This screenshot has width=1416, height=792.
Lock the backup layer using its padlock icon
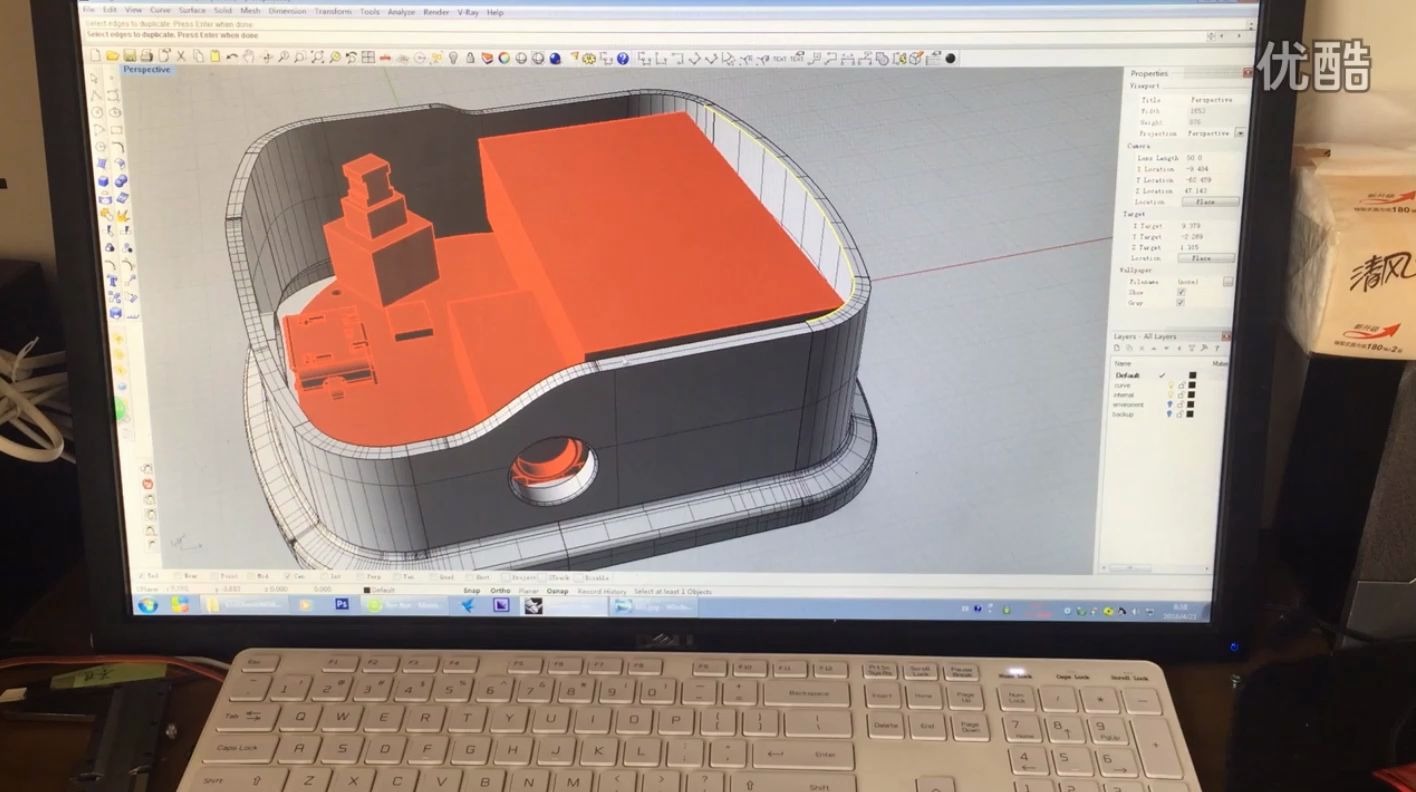(x=1180, y=413)
